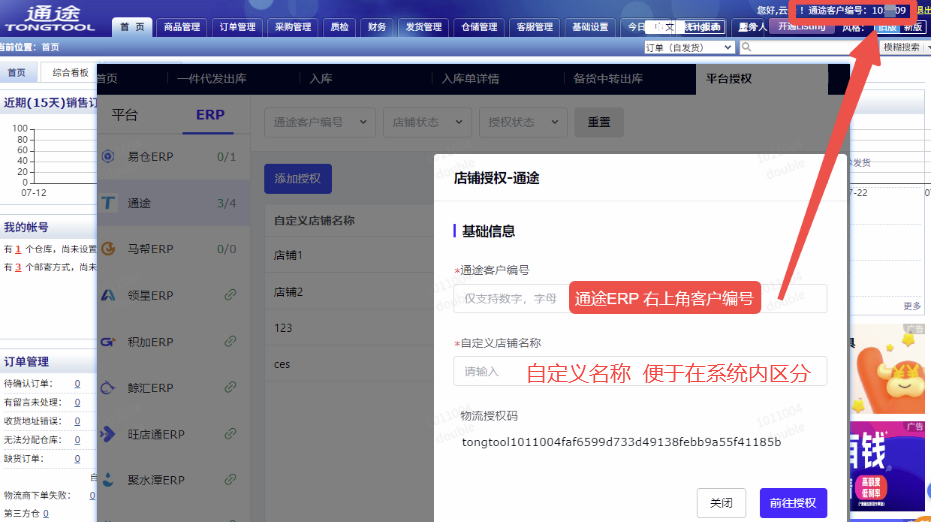Click the 马帮ERP icon
The width and height of the screenshot is (931, 522).
108,249
